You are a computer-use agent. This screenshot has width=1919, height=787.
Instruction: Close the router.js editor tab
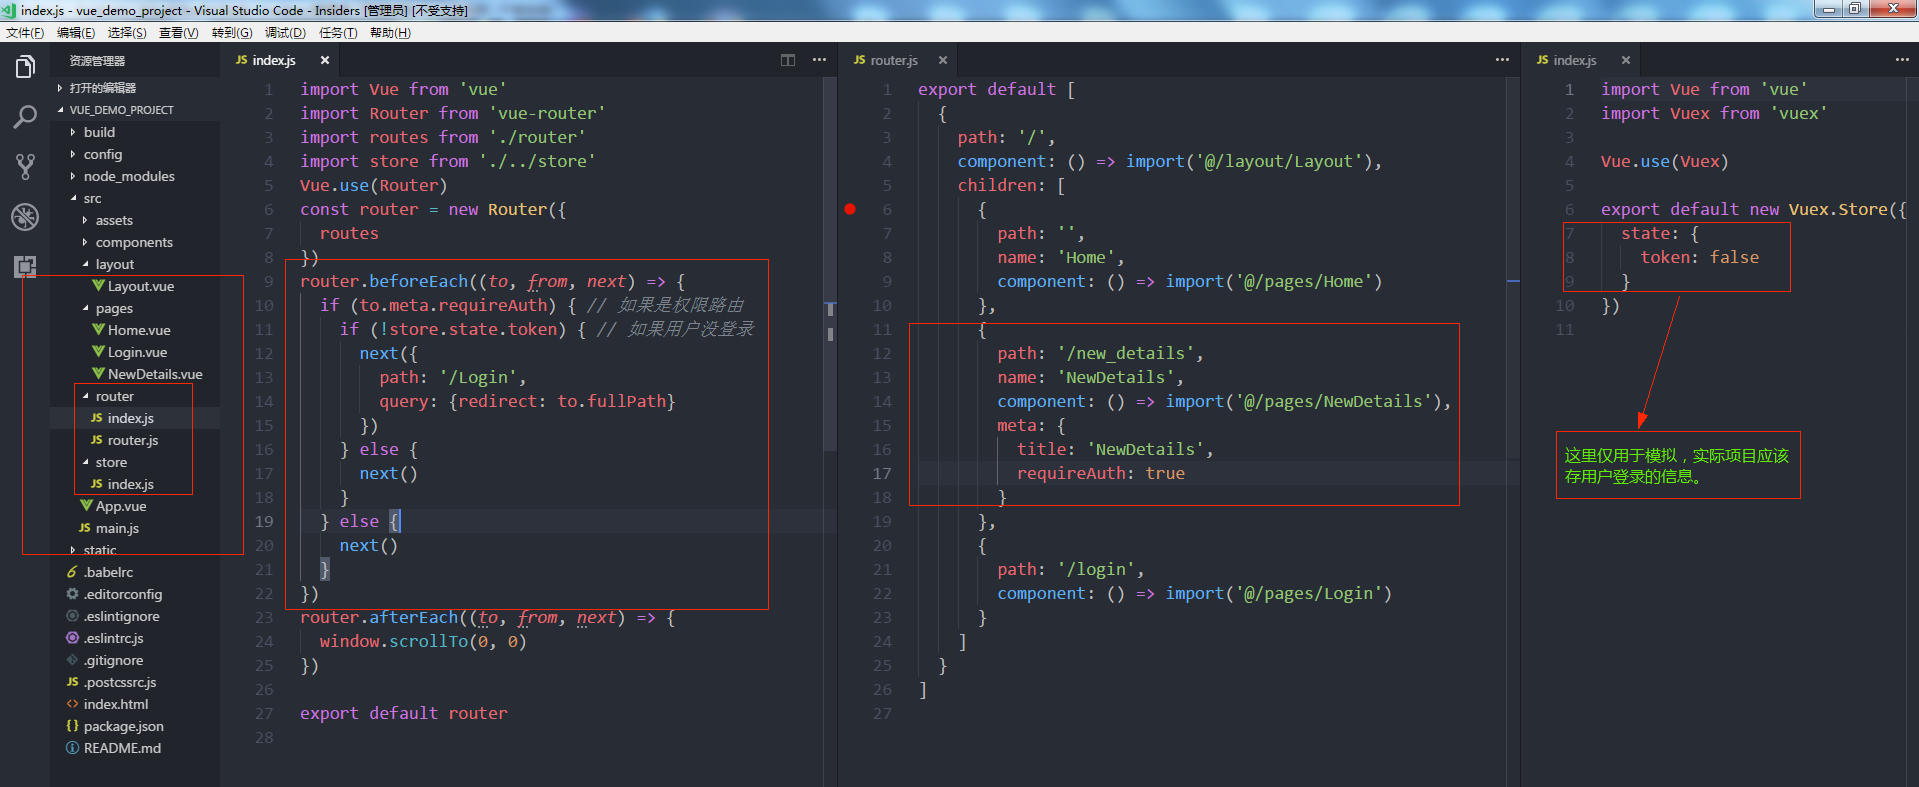(943, 60)
